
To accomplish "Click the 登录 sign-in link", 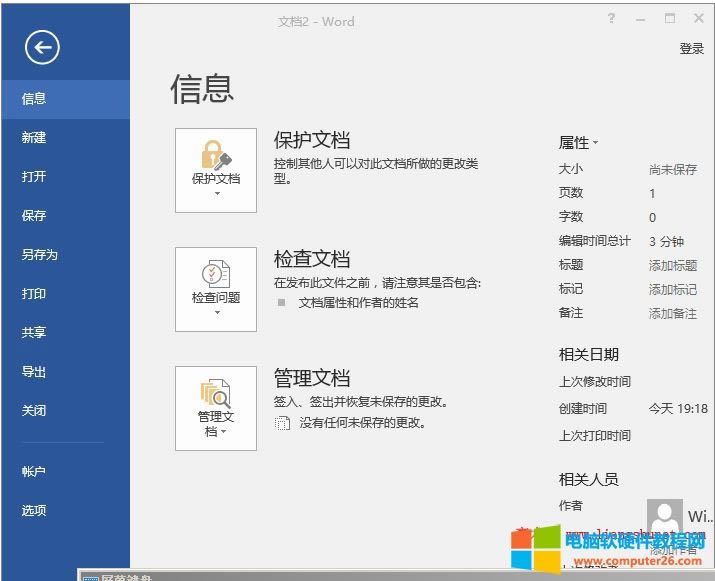I will click(x=691, y=48).
